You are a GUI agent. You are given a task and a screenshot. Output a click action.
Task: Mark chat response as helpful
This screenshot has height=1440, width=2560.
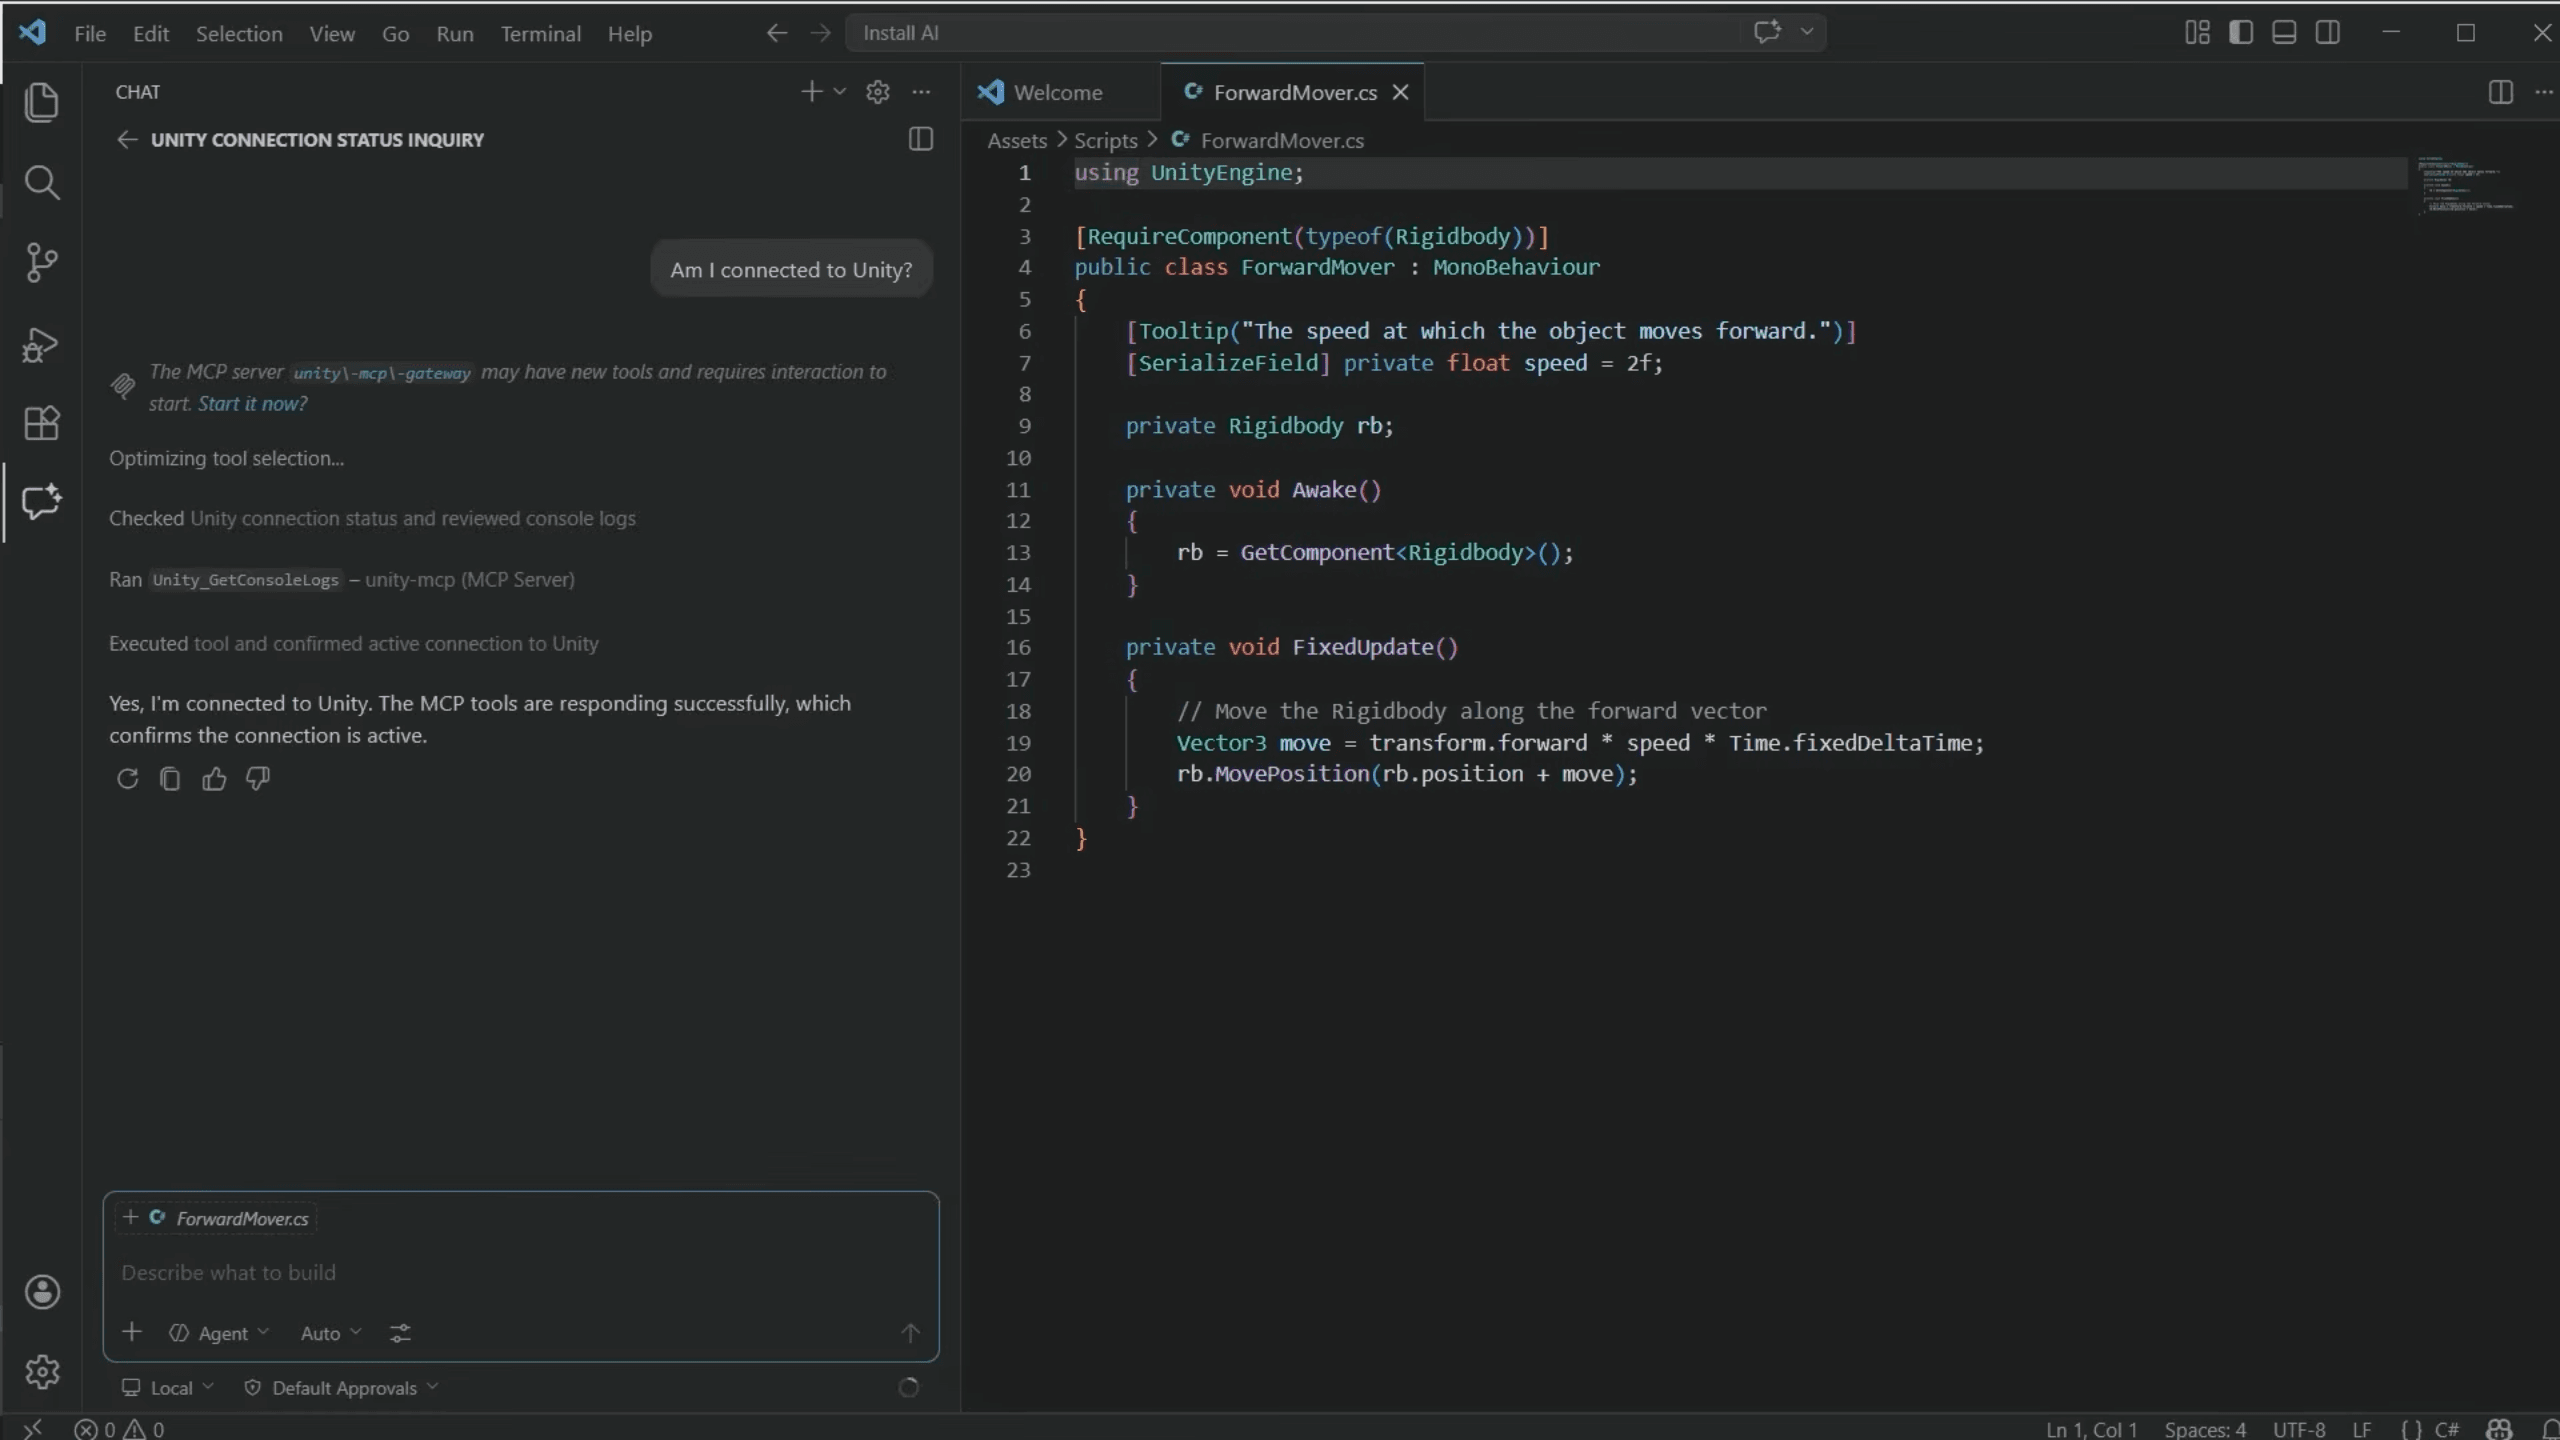(x=214, y=778)
